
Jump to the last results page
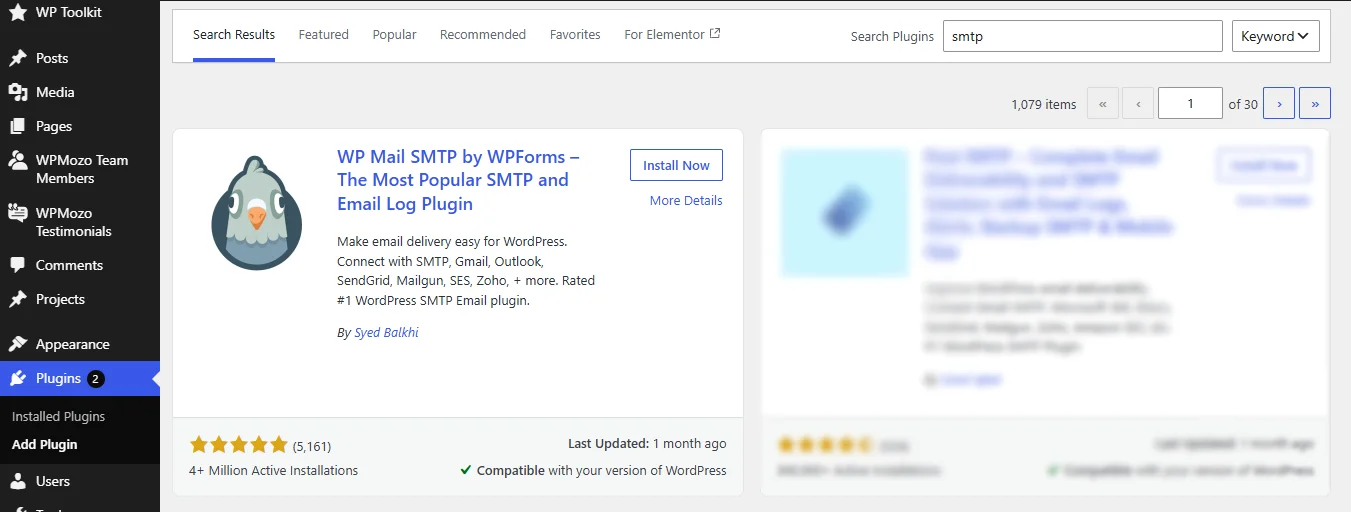click(1315, 103)
